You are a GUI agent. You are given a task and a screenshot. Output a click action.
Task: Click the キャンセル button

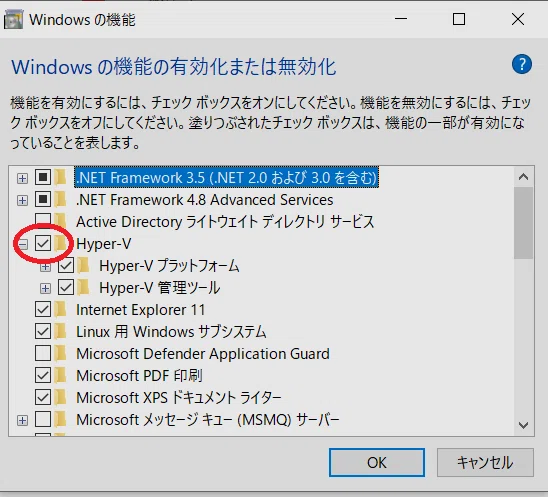pos(485,462)
